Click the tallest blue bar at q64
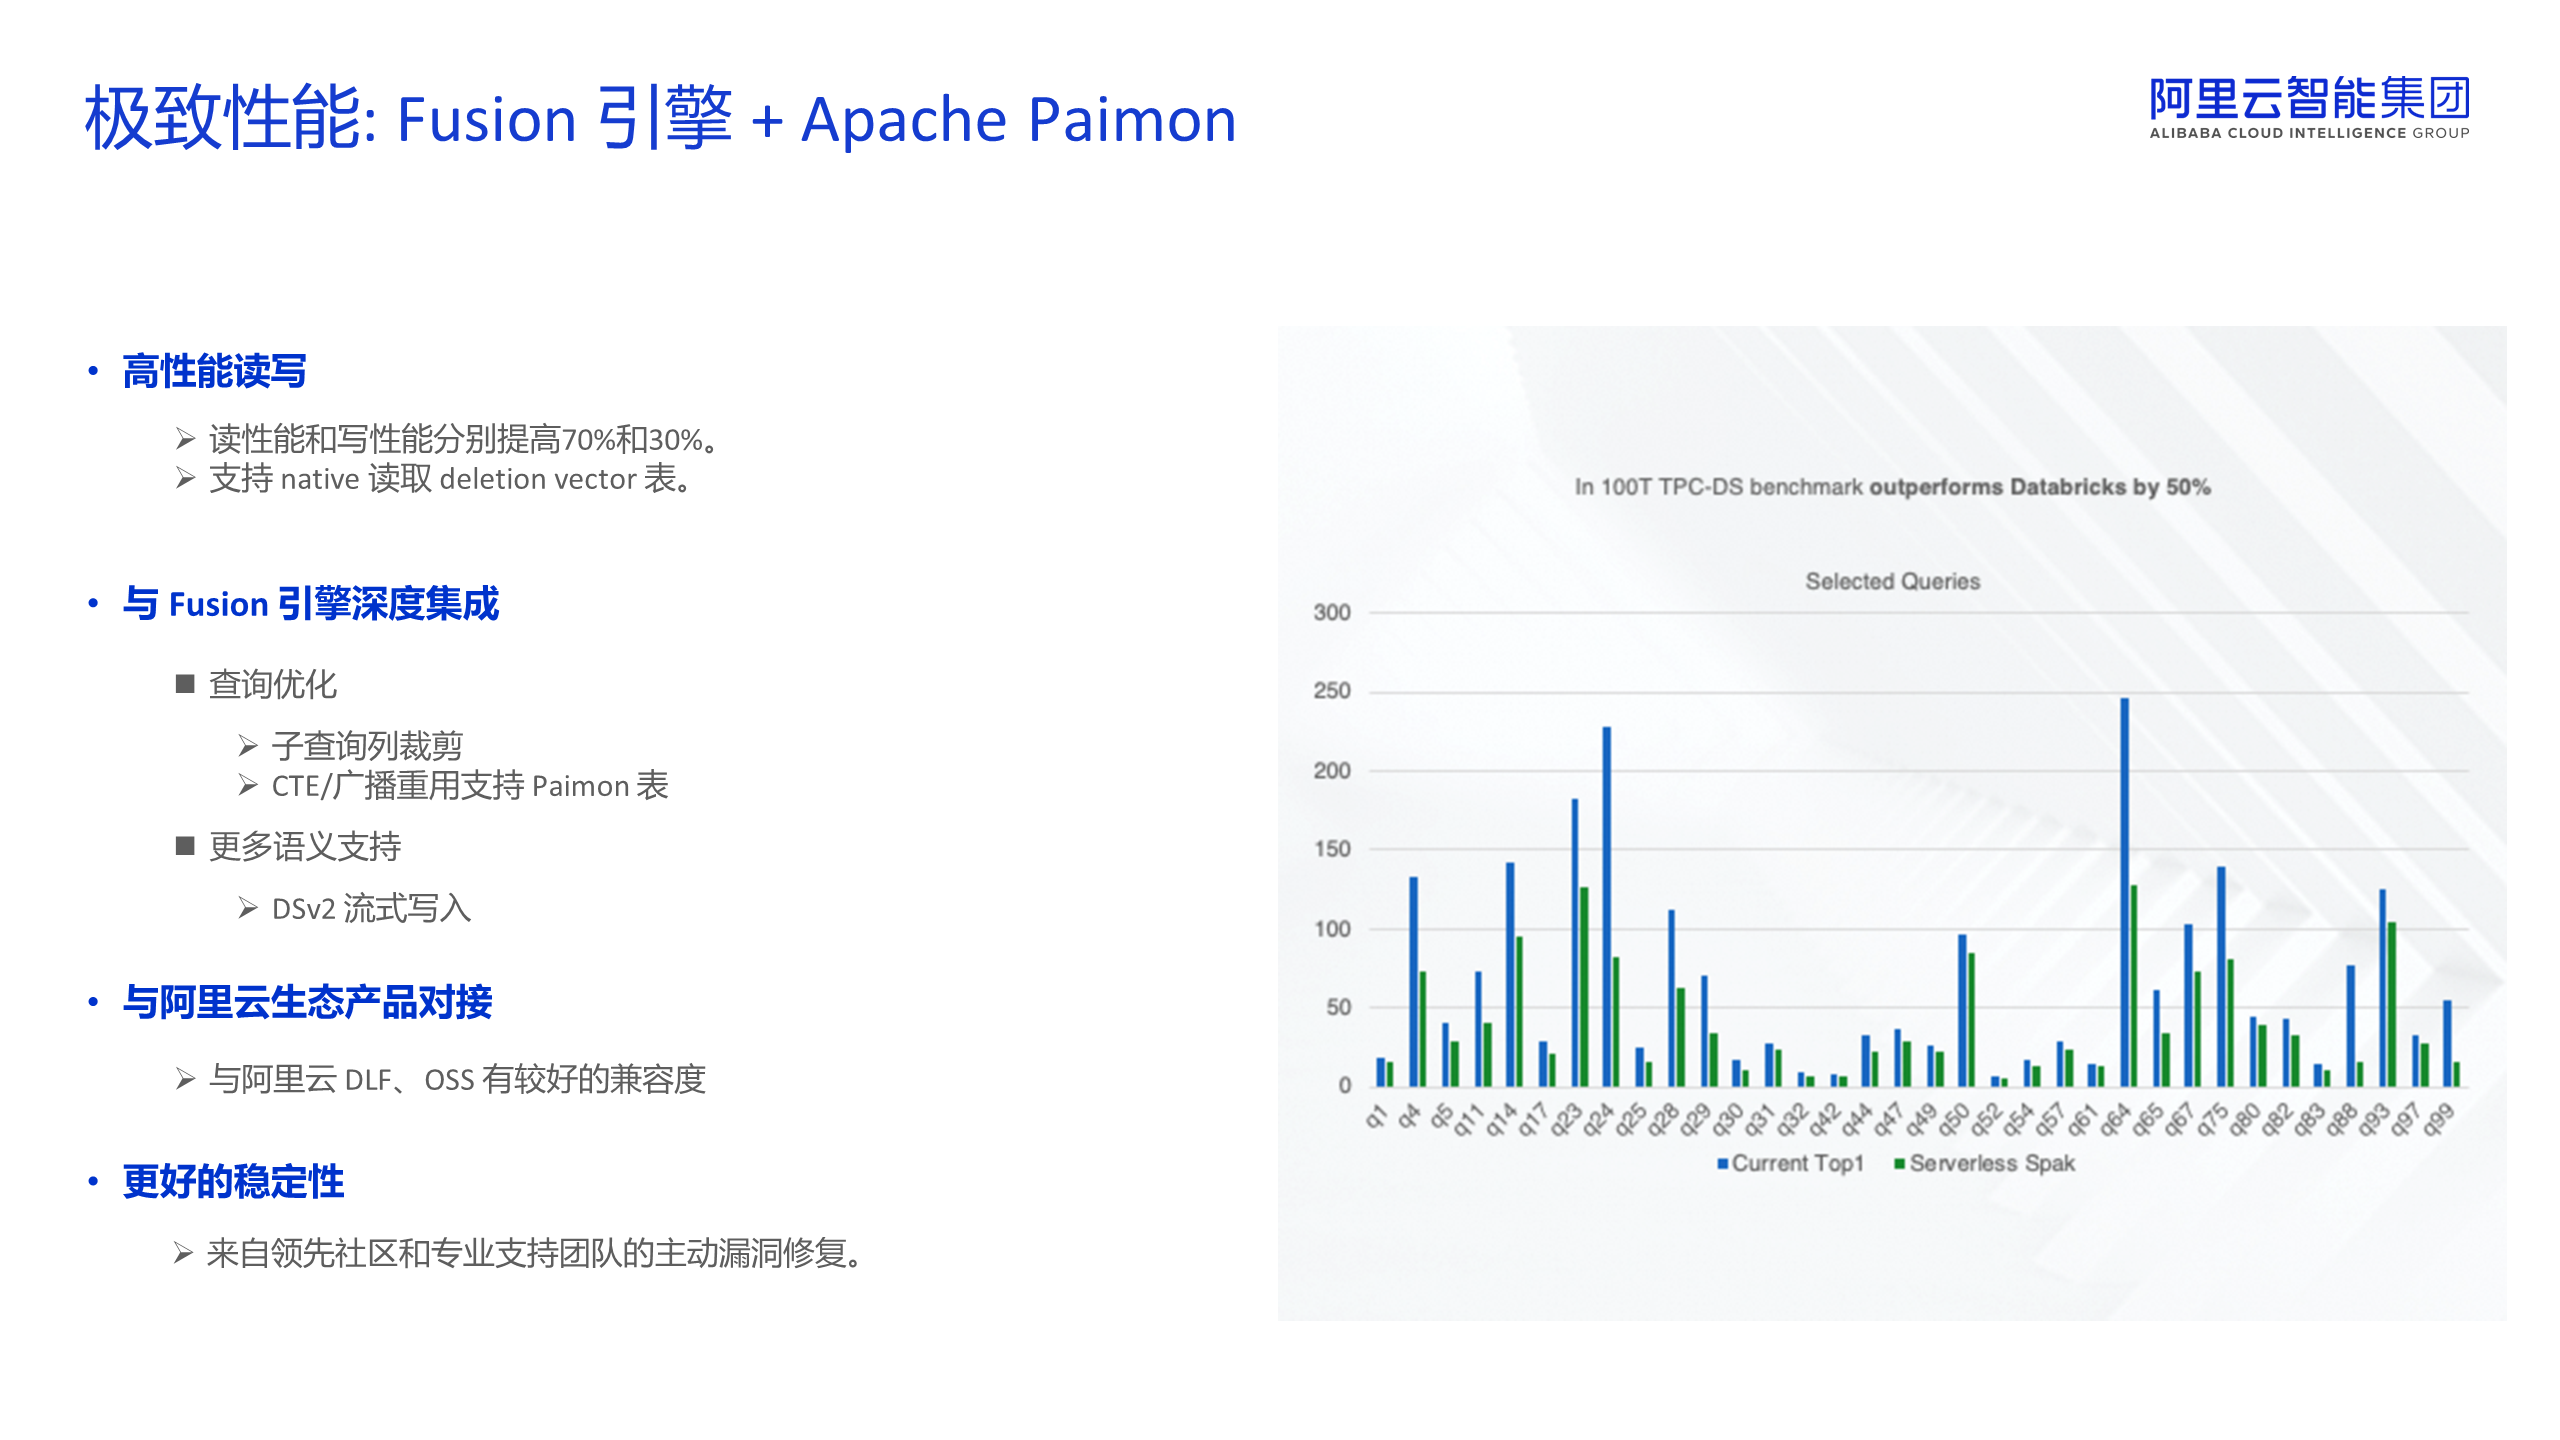Image resolution: width=2560 pixels, height=1440 pixels. click(2124, 890)
